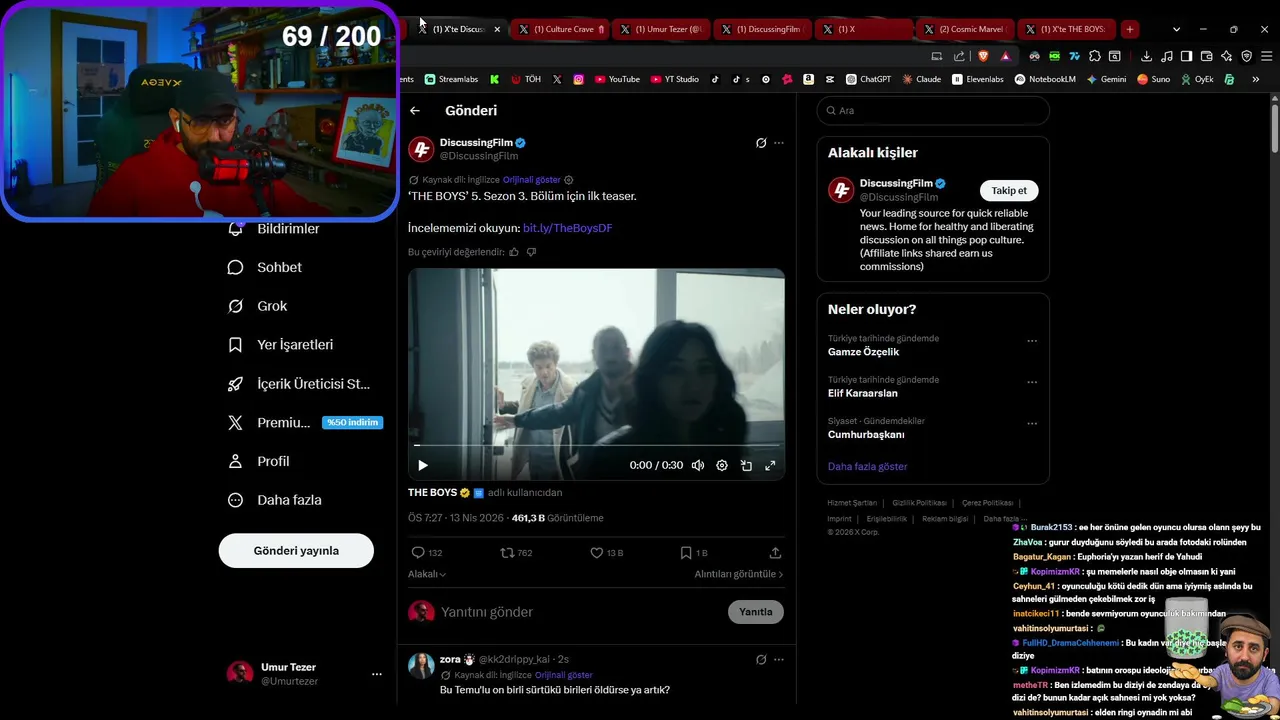
Task: Open the ChatGPT bookmark
Action: tap(868, 79)
